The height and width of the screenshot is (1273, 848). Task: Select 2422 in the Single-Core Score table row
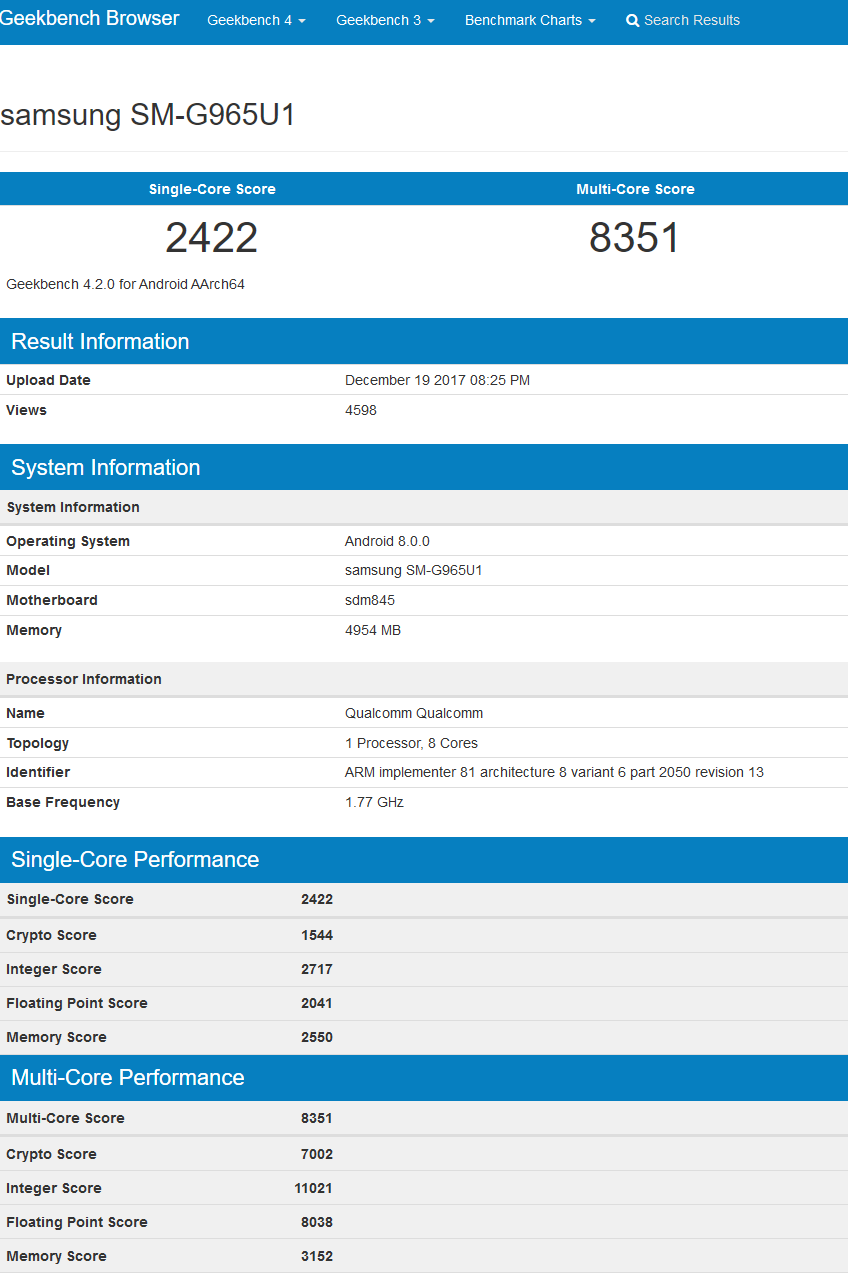317,899
